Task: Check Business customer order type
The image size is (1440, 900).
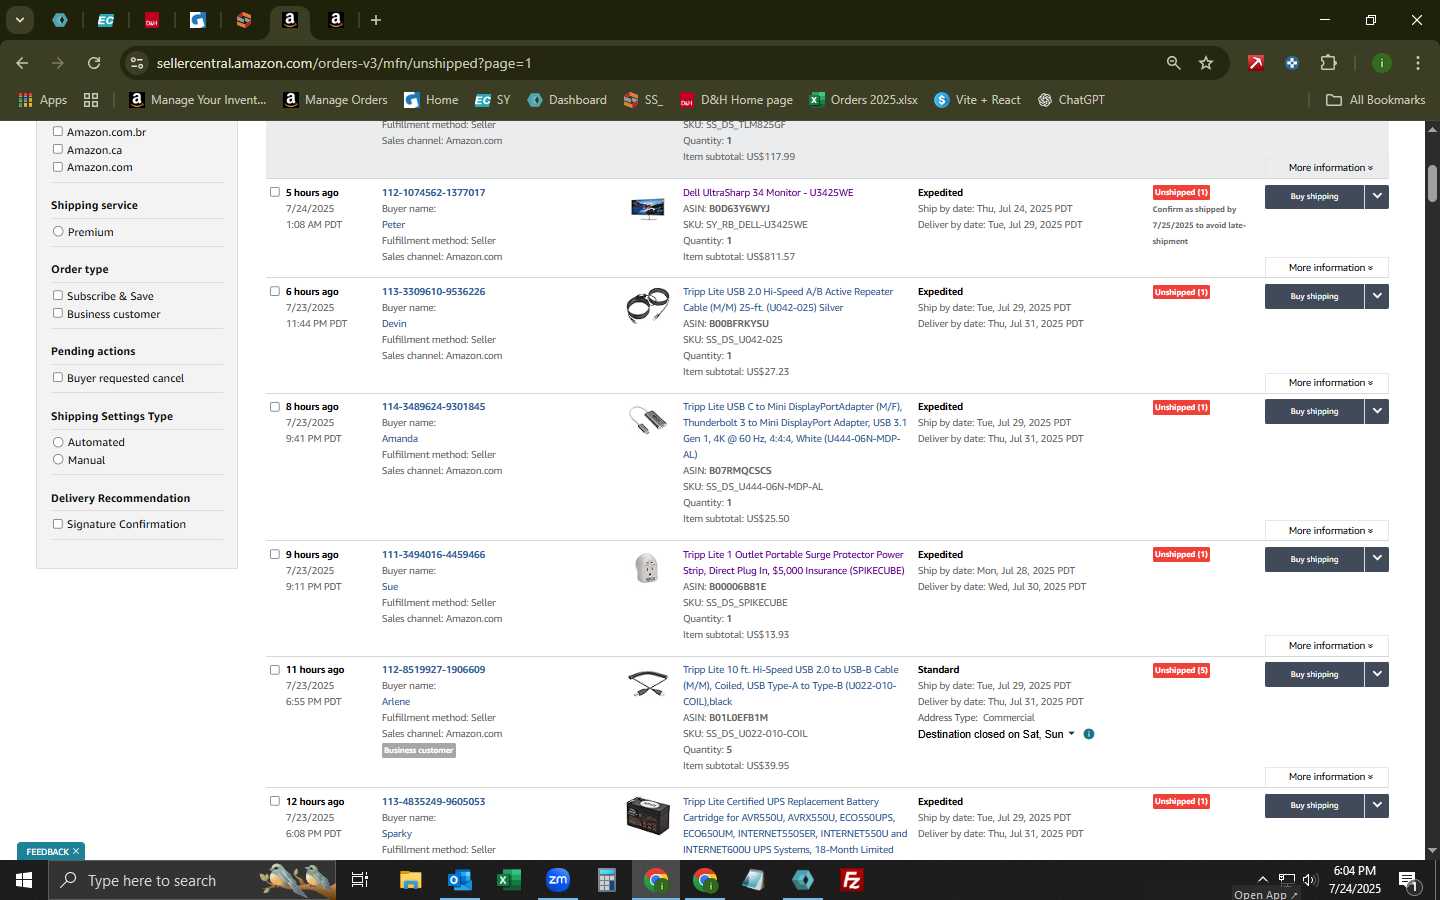Action: [x=58, y=313]
